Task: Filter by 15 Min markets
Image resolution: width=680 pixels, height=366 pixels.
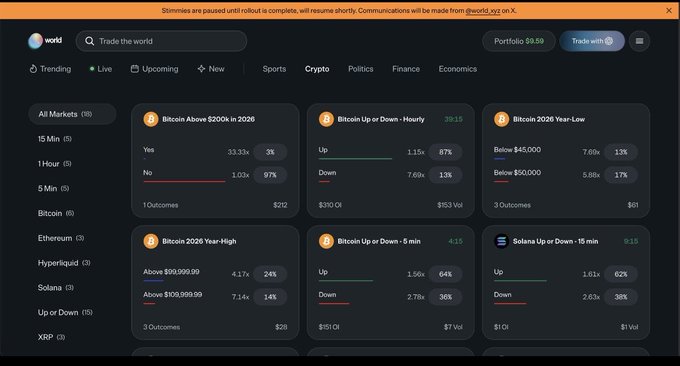Action: (55, 139)
